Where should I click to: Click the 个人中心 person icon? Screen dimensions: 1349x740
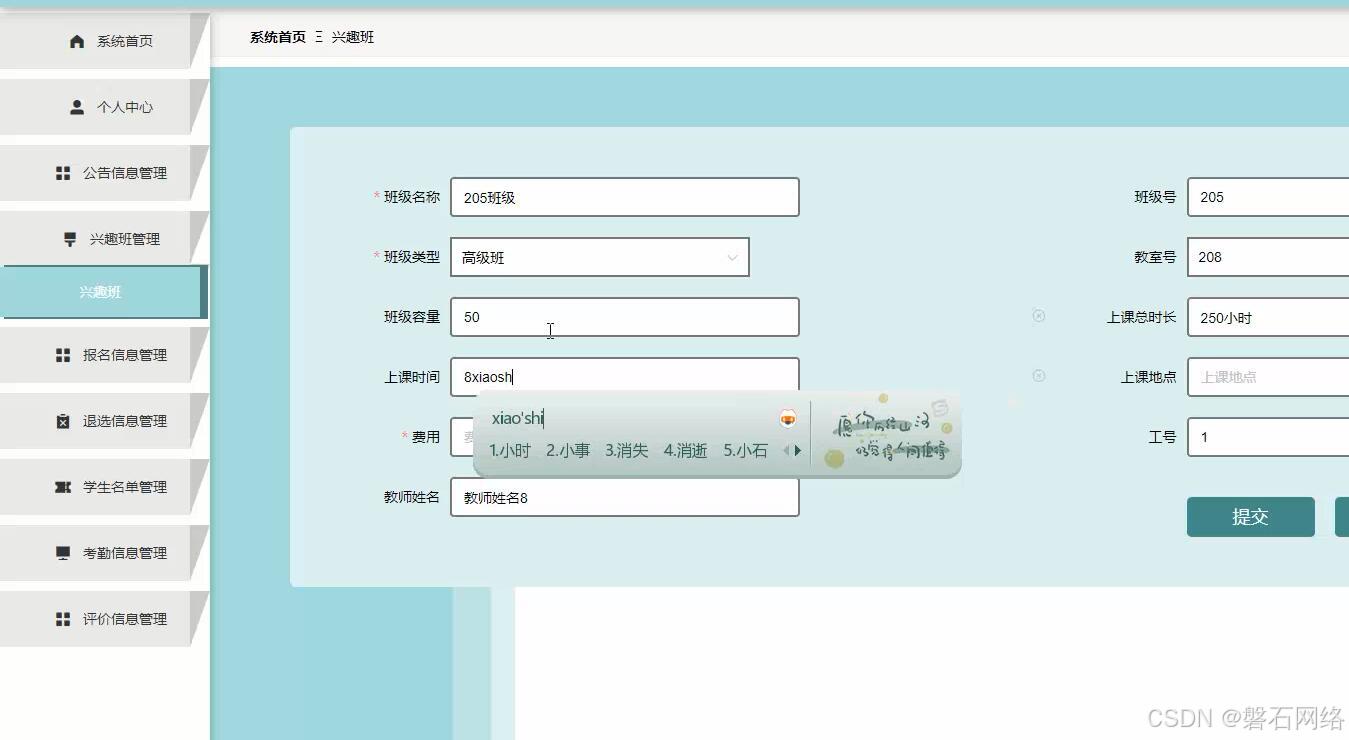(76, 106)
